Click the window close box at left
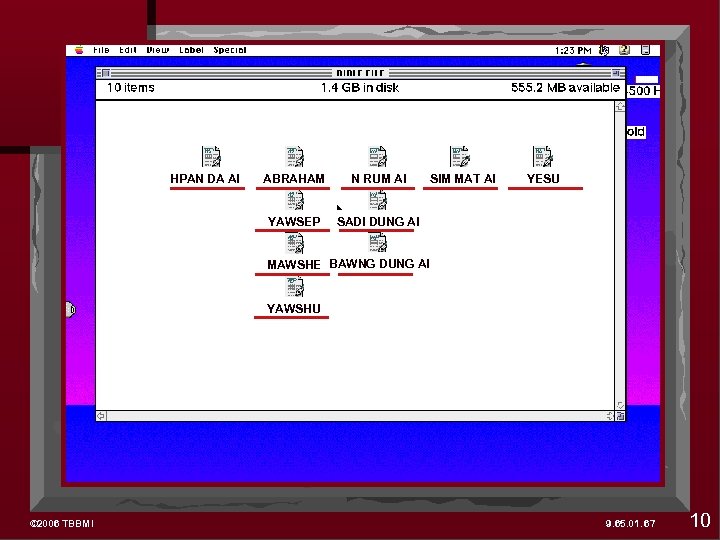The height and width of the screenshot is (540, 720). [106, 73]
